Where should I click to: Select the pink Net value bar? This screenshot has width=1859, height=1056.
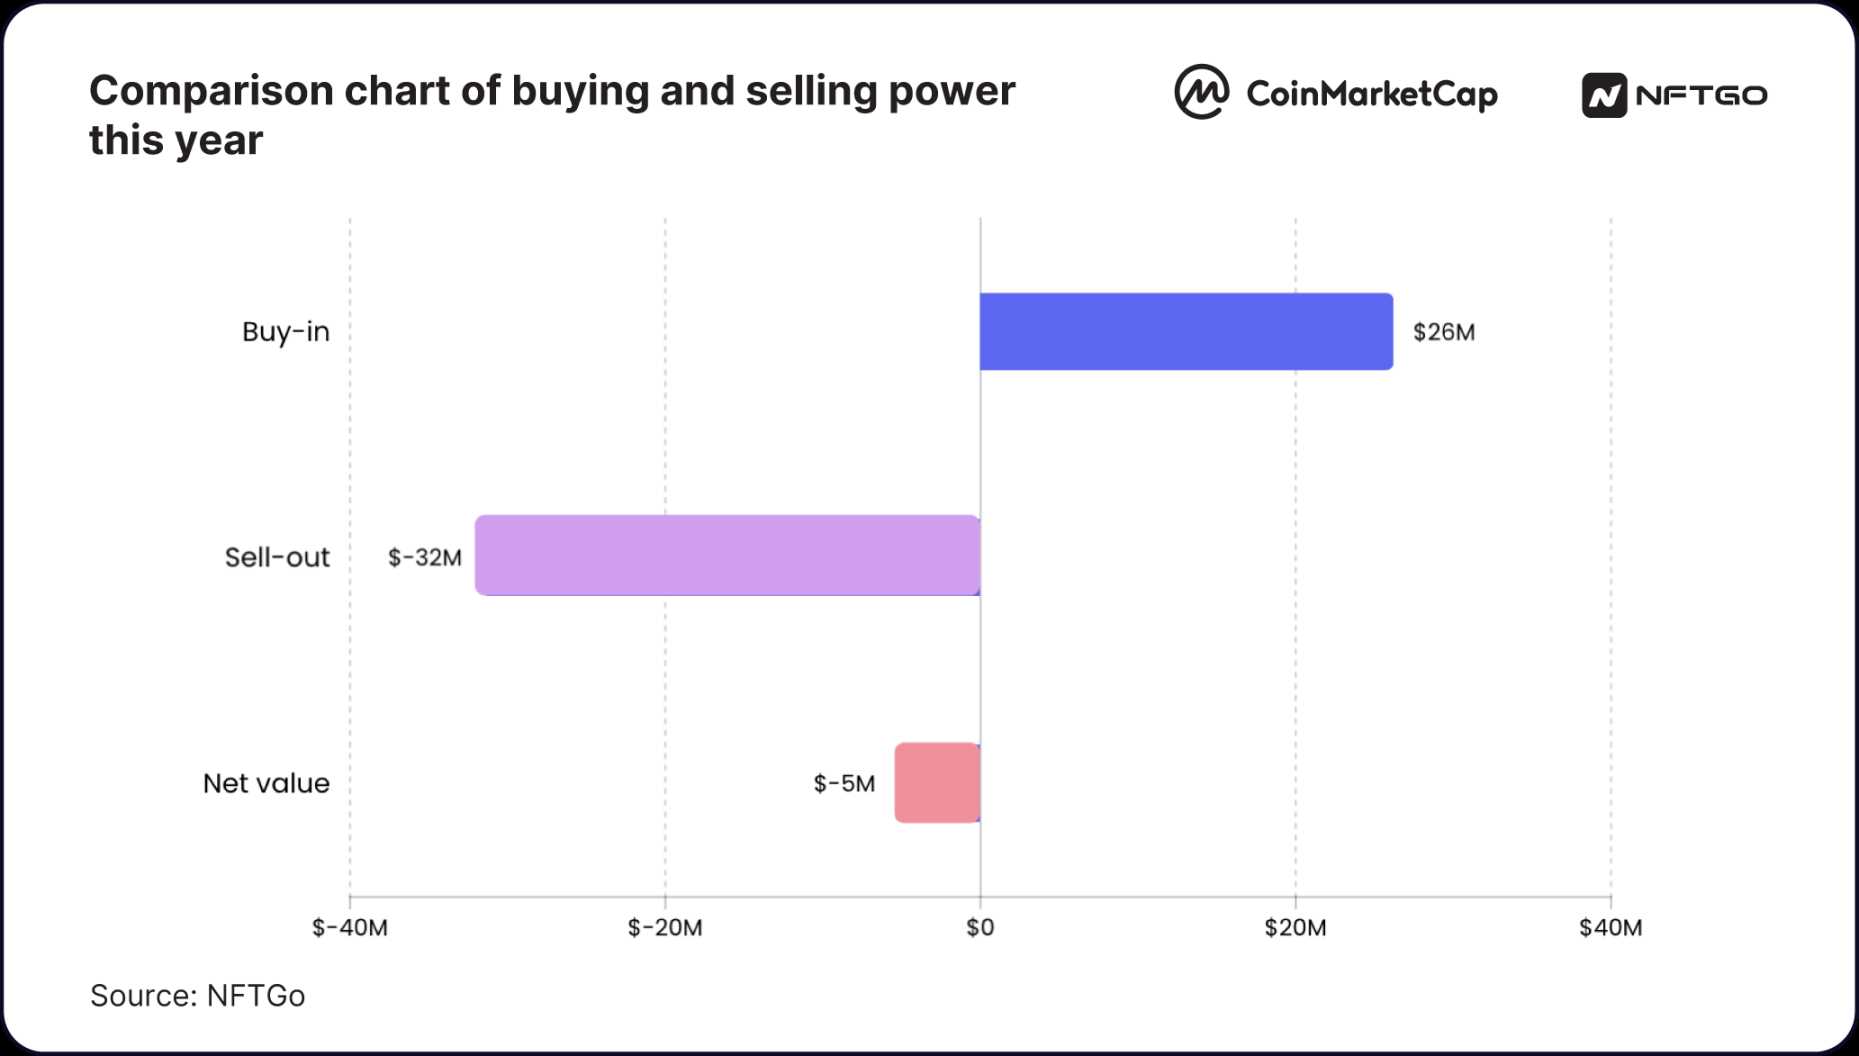pyautogui.click(x=937, y=783)
